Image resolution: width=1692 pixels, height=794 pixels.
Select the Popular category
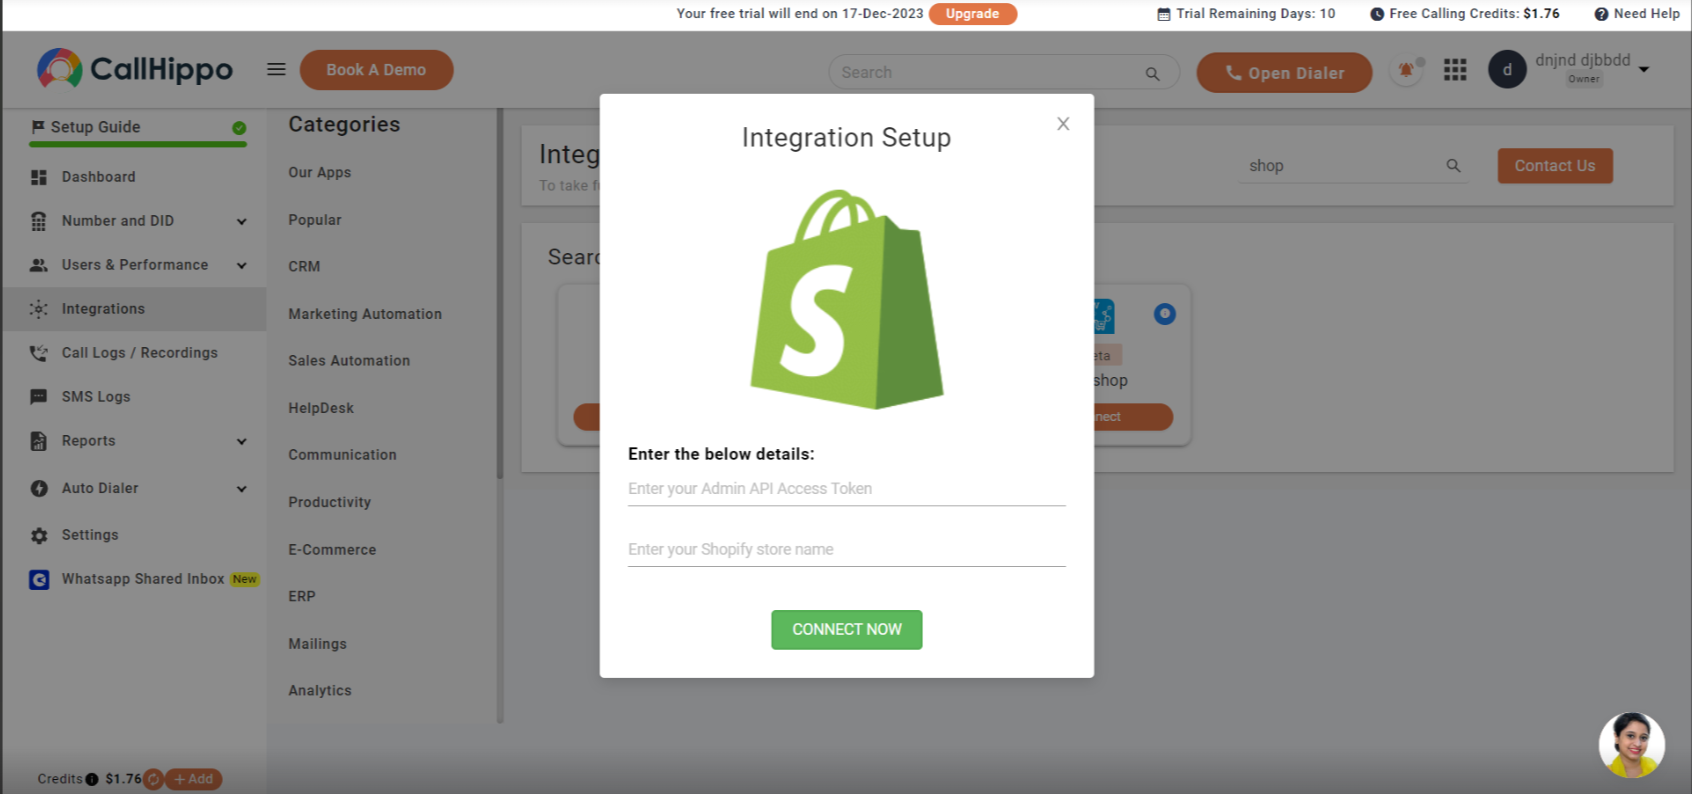click(315, 220)
